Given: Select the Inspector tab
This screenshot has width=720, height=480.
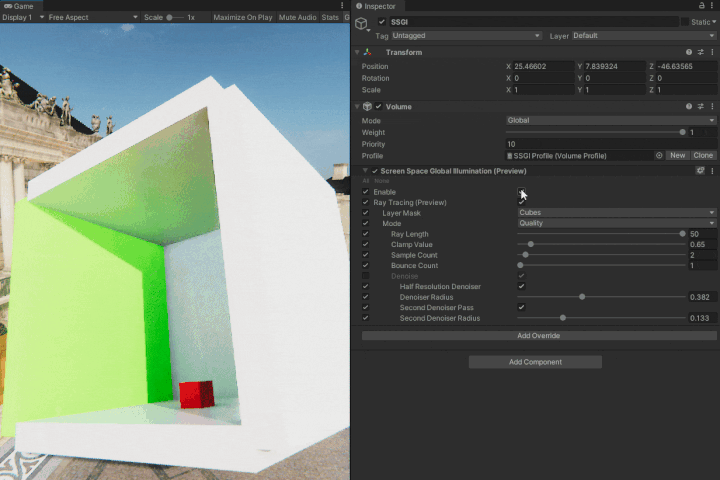Looking at the screenshot, I should (x=376, y=6).
